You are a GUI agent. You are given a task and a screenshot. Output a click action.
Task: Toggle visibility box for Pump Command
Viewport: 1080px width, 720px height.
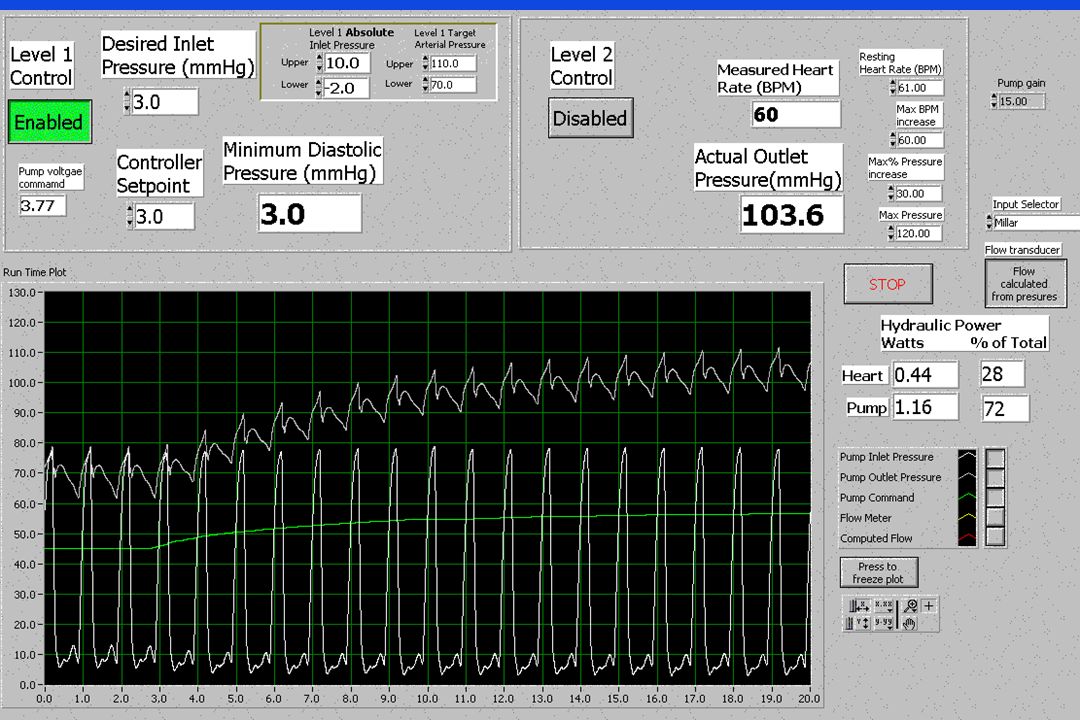pos(995,497)
